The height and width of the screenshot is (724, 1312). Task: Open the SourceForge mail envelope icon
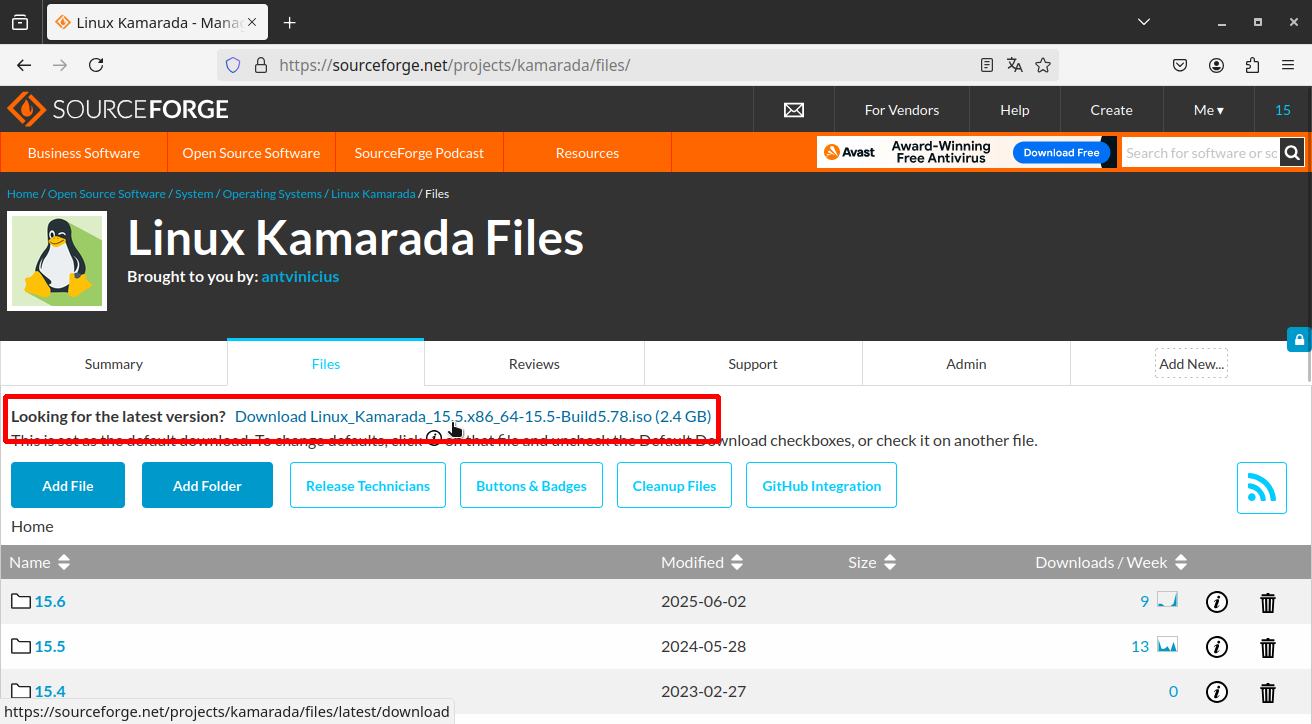click(x=794, y=110)
